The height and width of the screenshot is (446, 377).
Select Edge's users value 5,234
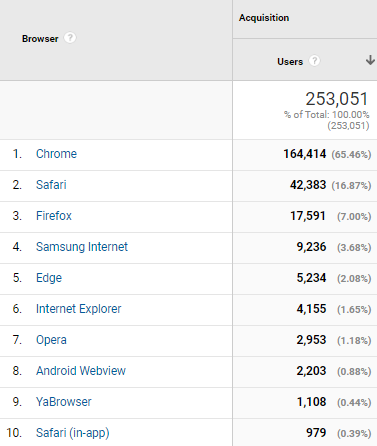pos(311,278)
